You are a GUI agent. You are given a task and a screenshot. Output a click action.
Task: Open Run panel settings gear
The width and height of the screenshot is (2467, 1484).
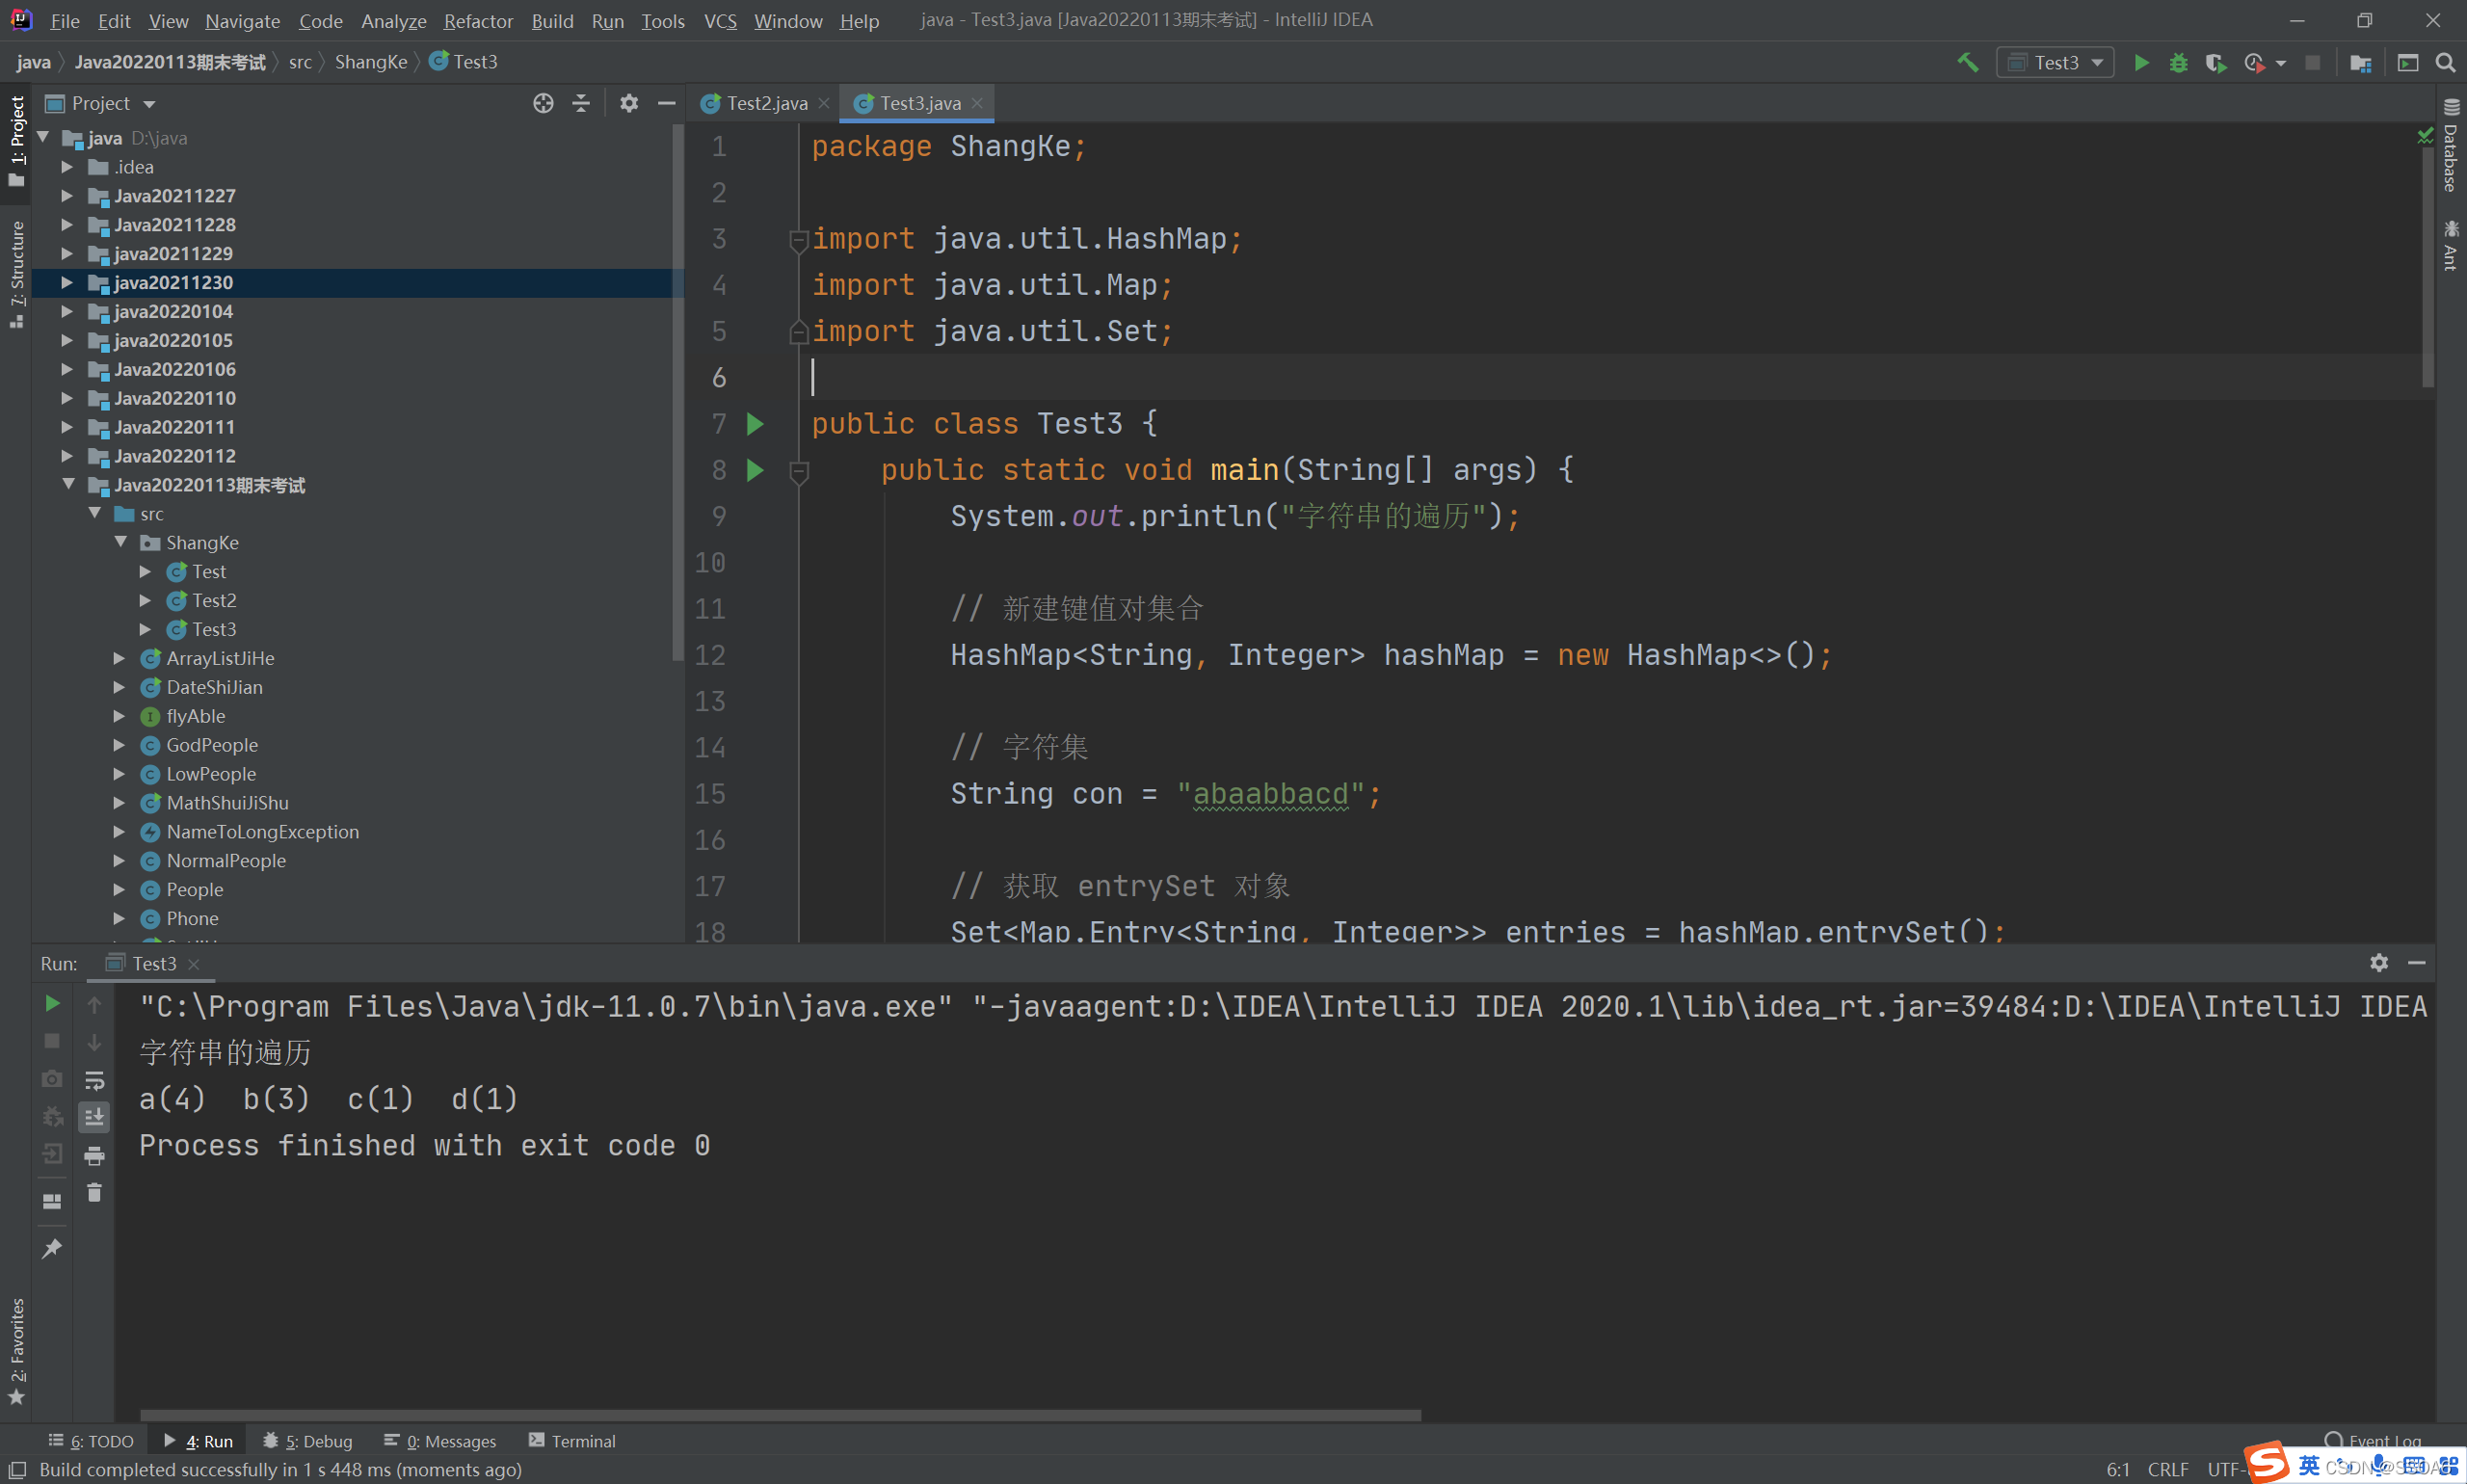(2379, 962)
